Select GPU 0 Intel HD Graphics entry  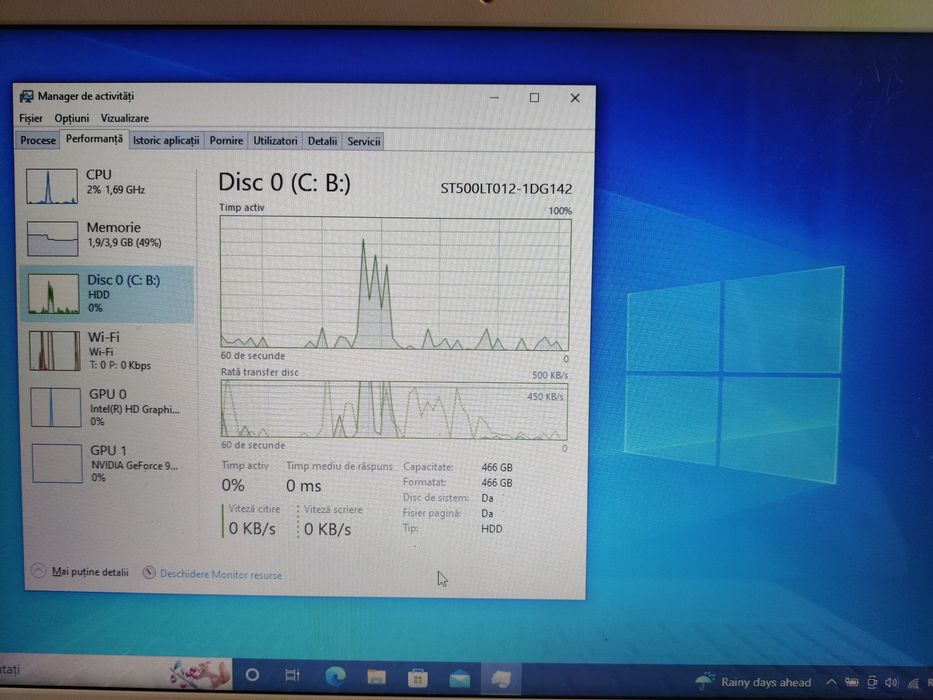click(x=107, y=408)
